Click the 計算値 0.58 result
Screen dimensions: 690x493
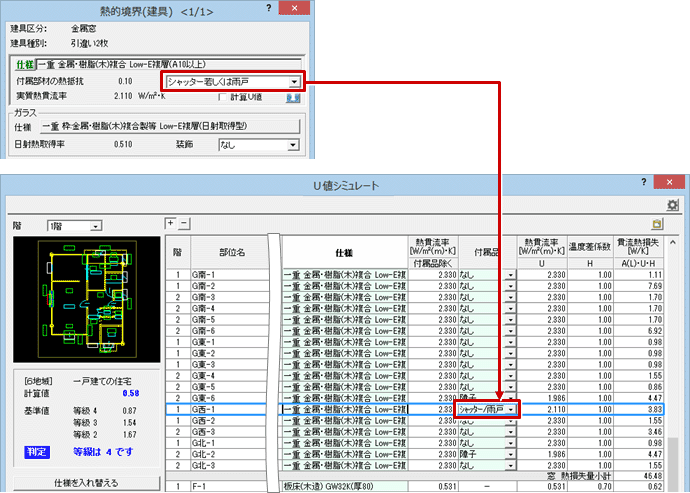[x=131, y=393]
